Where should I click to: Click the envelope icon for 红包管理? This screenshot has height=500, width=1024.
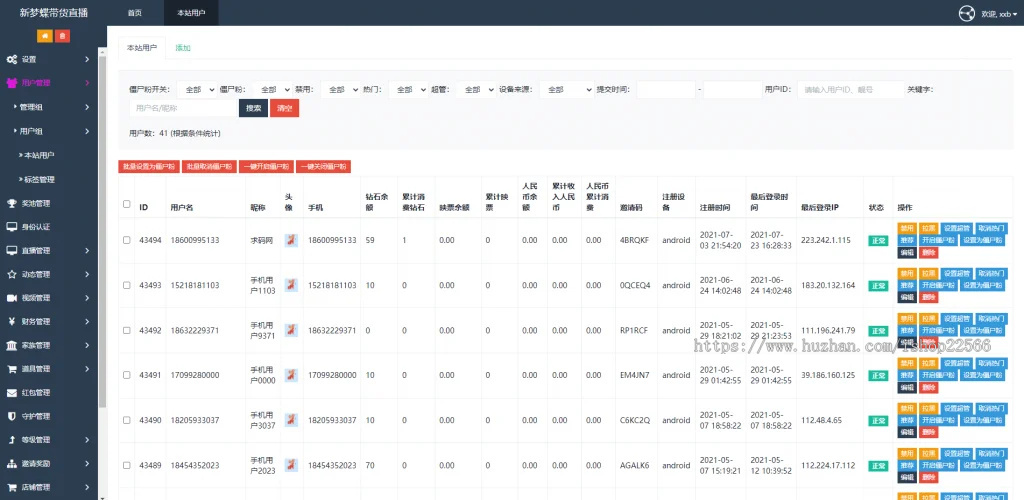(x=12, y=392)
